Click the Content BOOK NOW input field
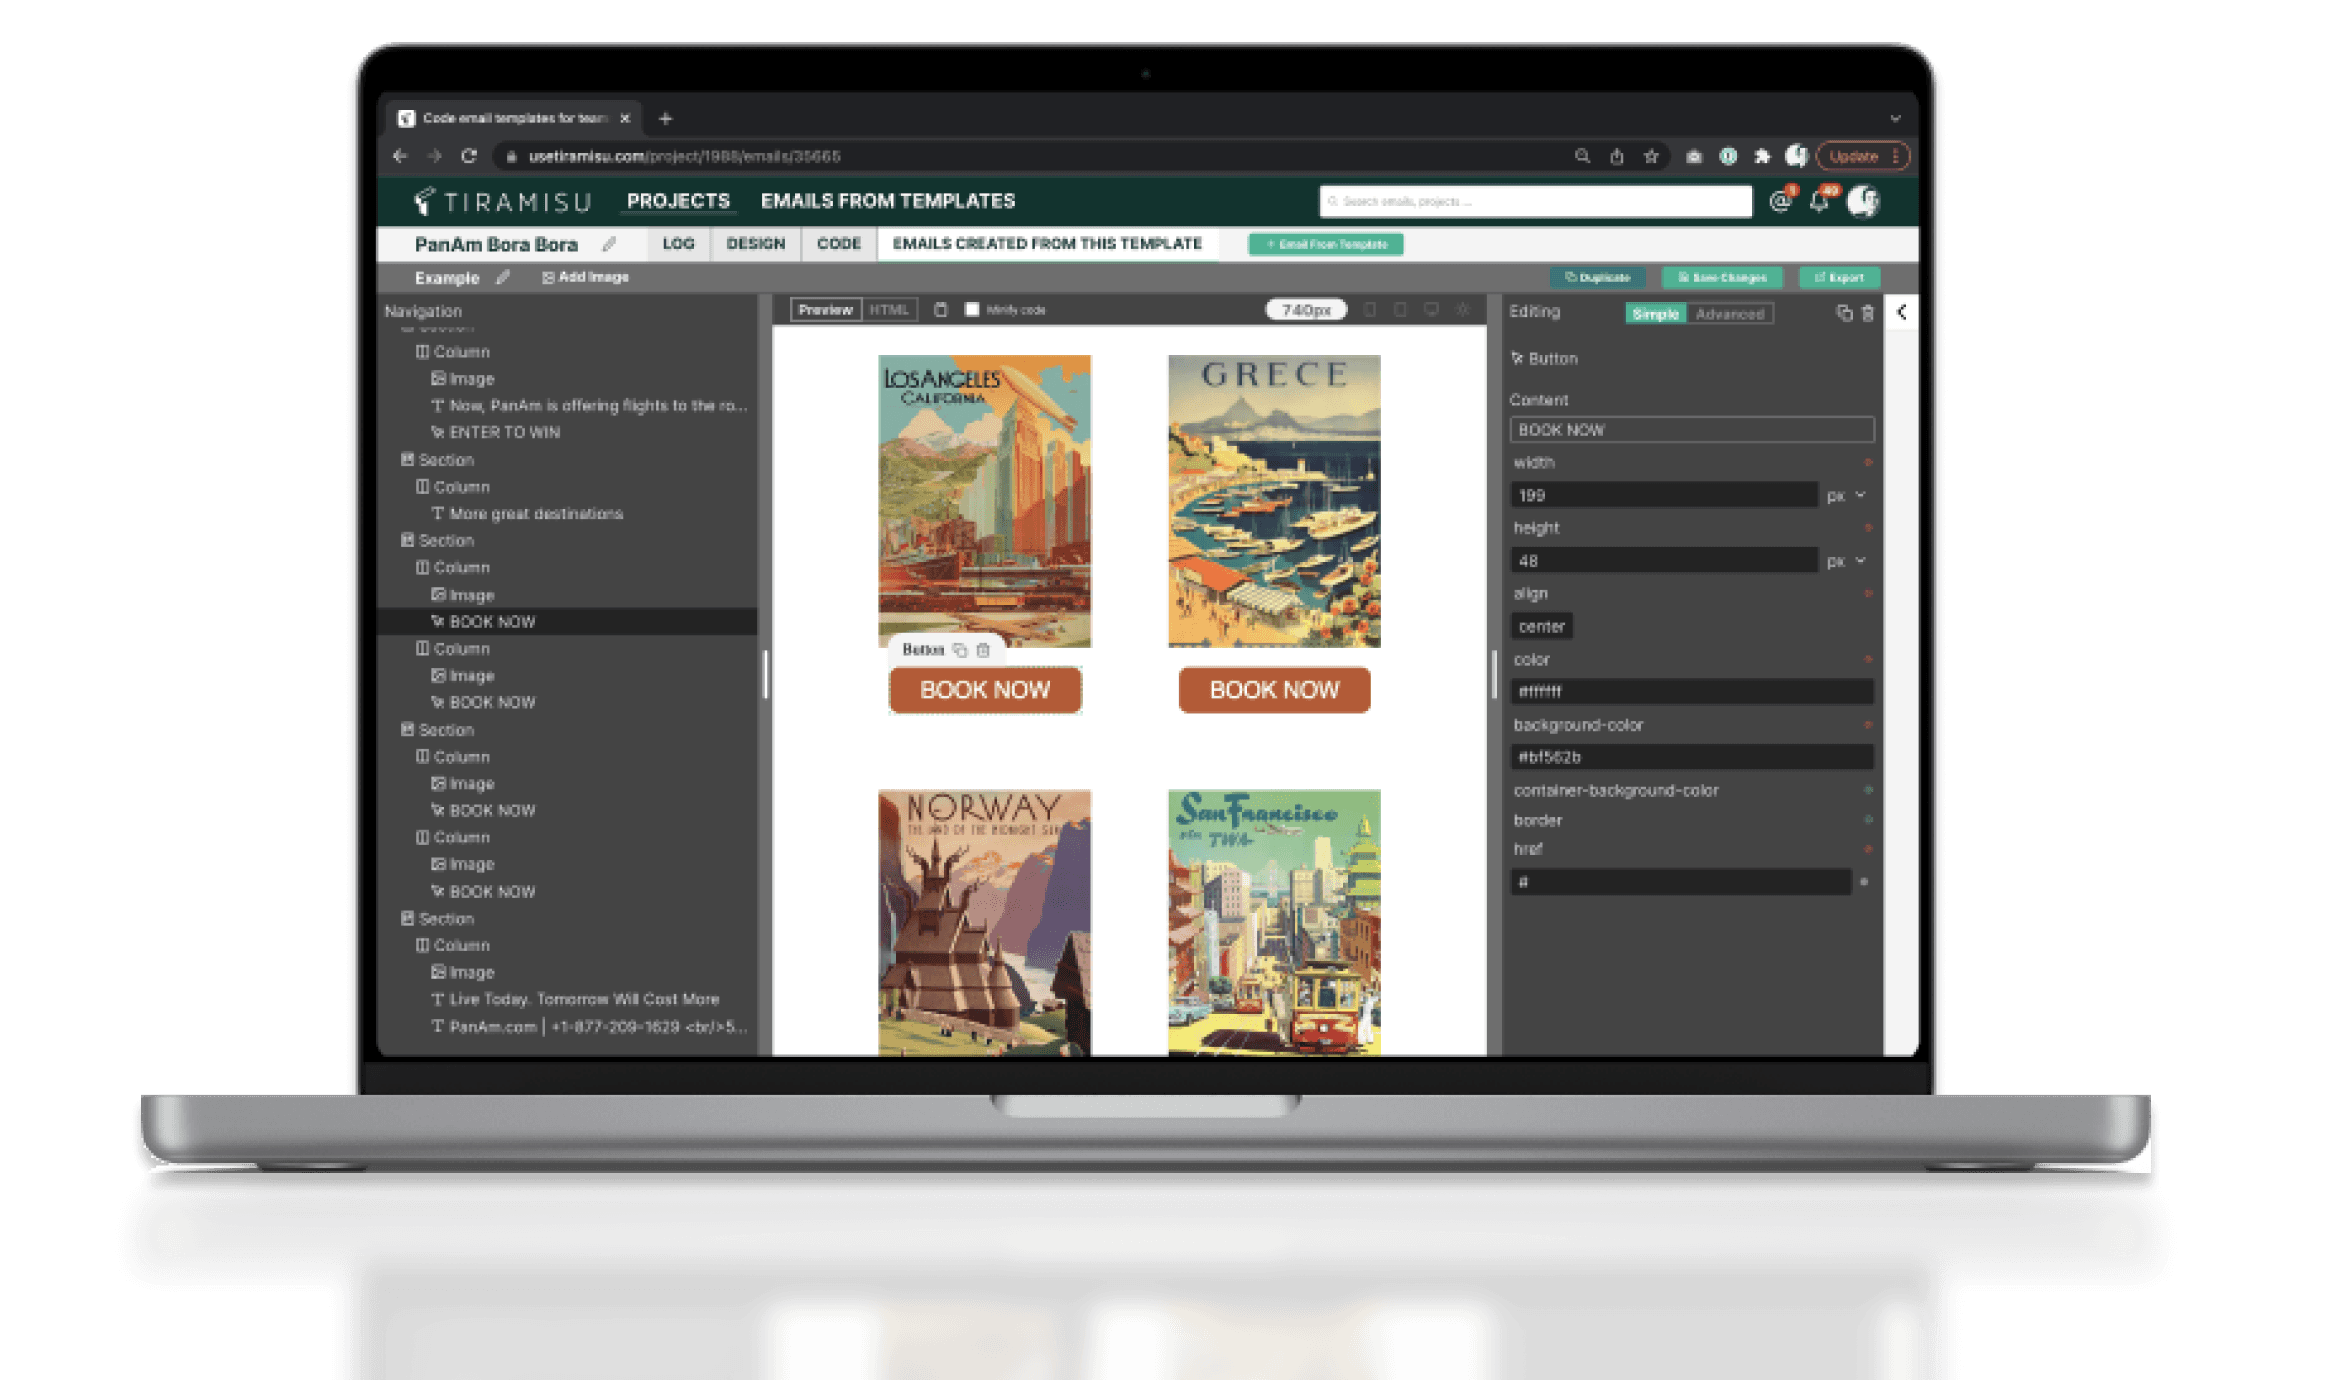 tap(1691, 430)
